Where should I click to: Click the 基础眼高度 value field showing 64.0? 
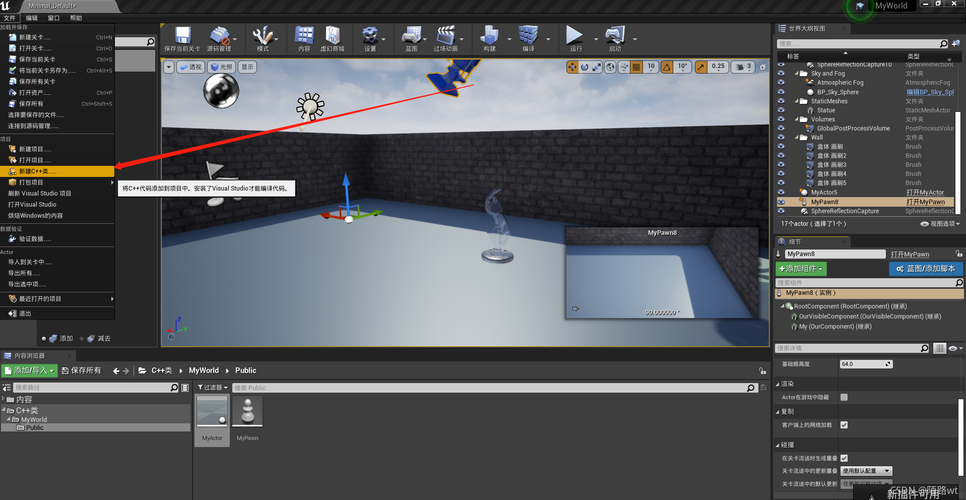pyautogui.click(x=866, y=364)
